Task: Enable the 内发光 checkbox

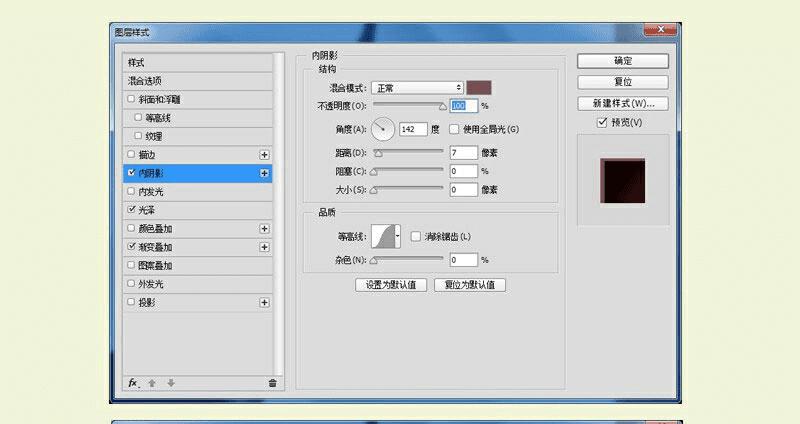Action: pos(131,191)
